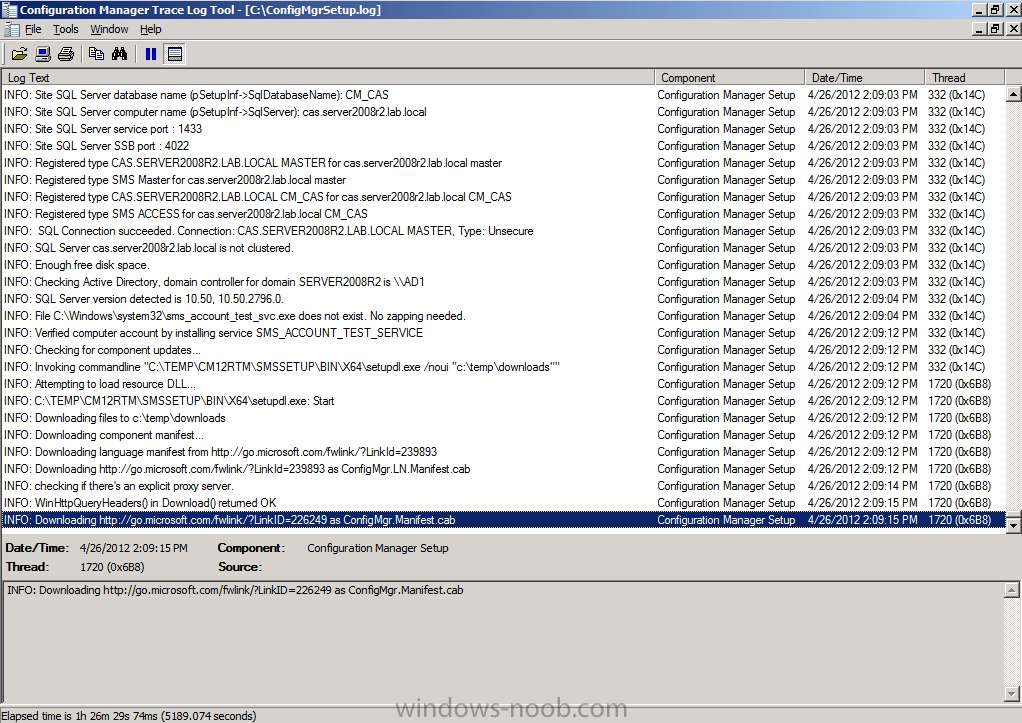
Task: Click the Date/Time value in details panel
Action: click(x=134, y=548)
